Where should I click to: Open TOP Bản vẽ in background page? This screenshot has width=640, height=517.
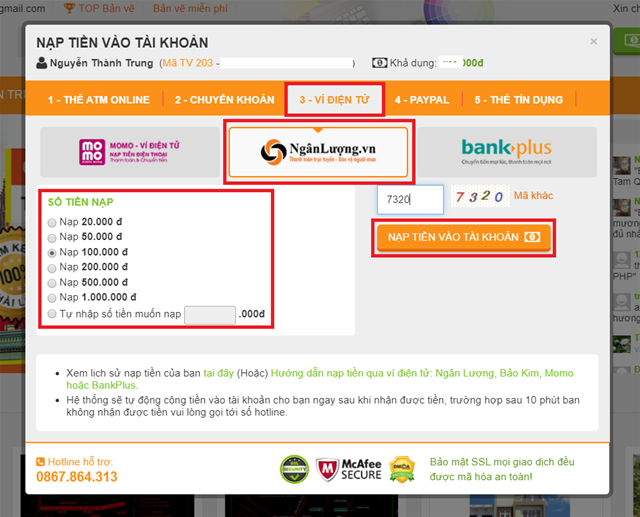(x=106, y=8)
